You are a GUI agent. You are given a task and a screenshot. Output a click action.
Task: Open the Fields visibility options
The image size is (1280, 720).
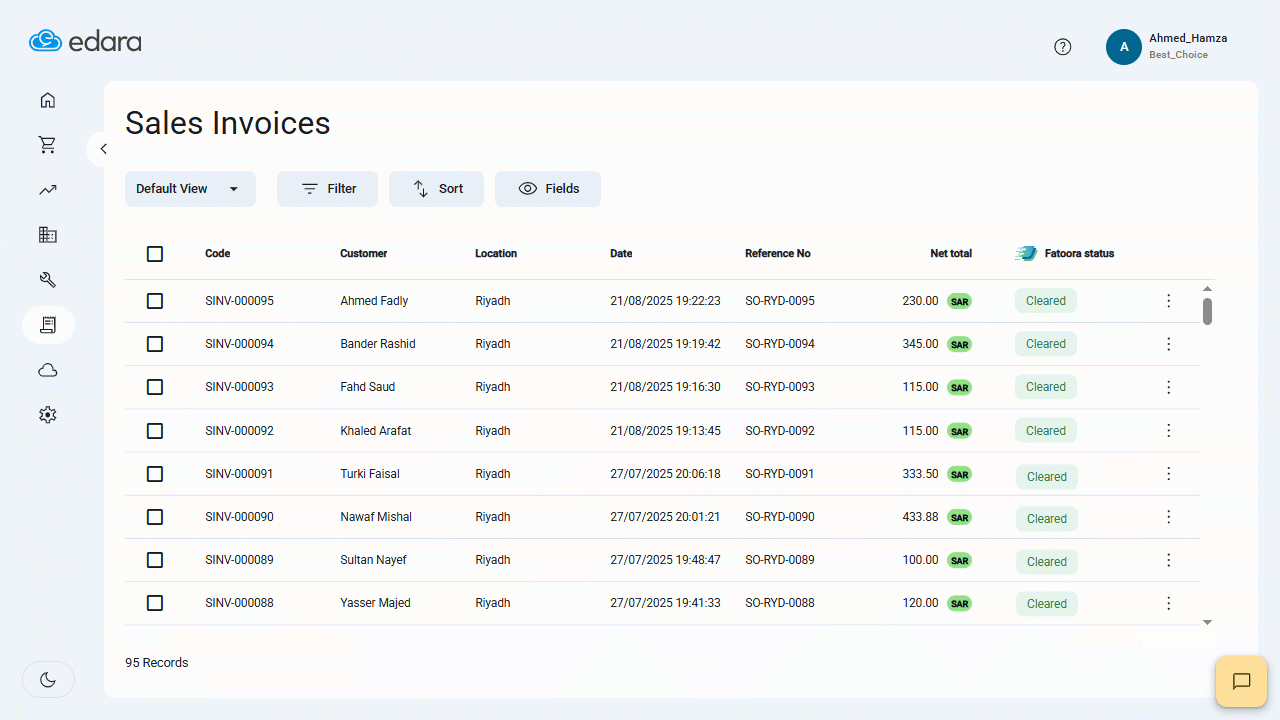548,189
